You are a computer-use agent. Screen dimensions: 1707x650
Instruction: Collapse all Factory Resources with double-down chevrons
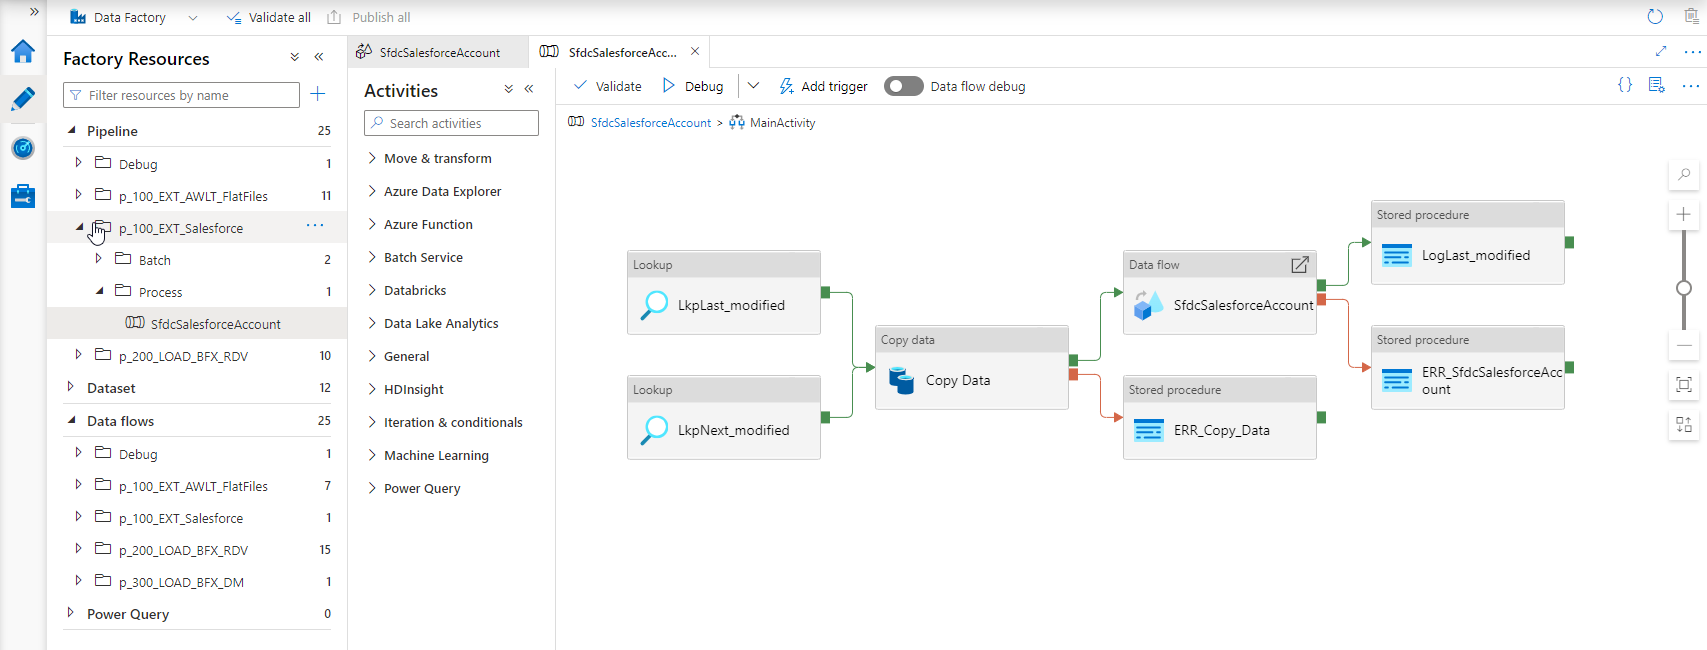click(294, 58)
